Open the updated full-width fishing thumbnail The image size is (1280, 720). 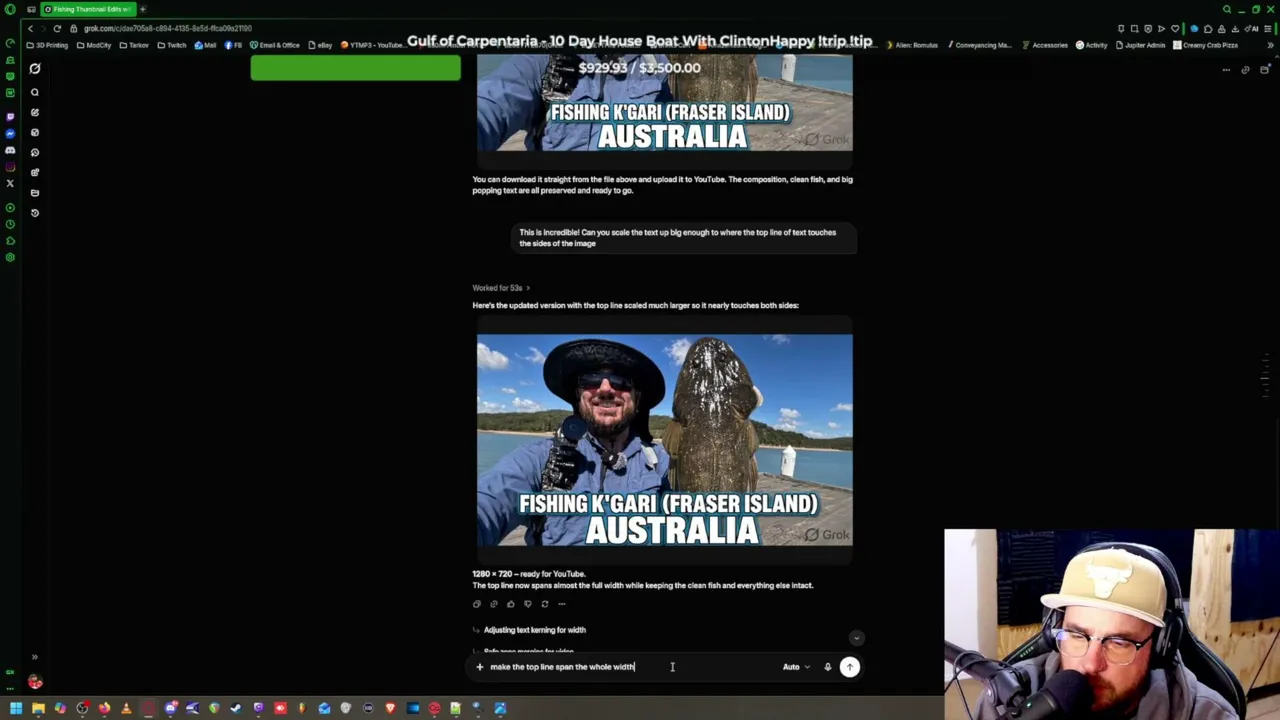pyautogui.click(x=665, y=440)
